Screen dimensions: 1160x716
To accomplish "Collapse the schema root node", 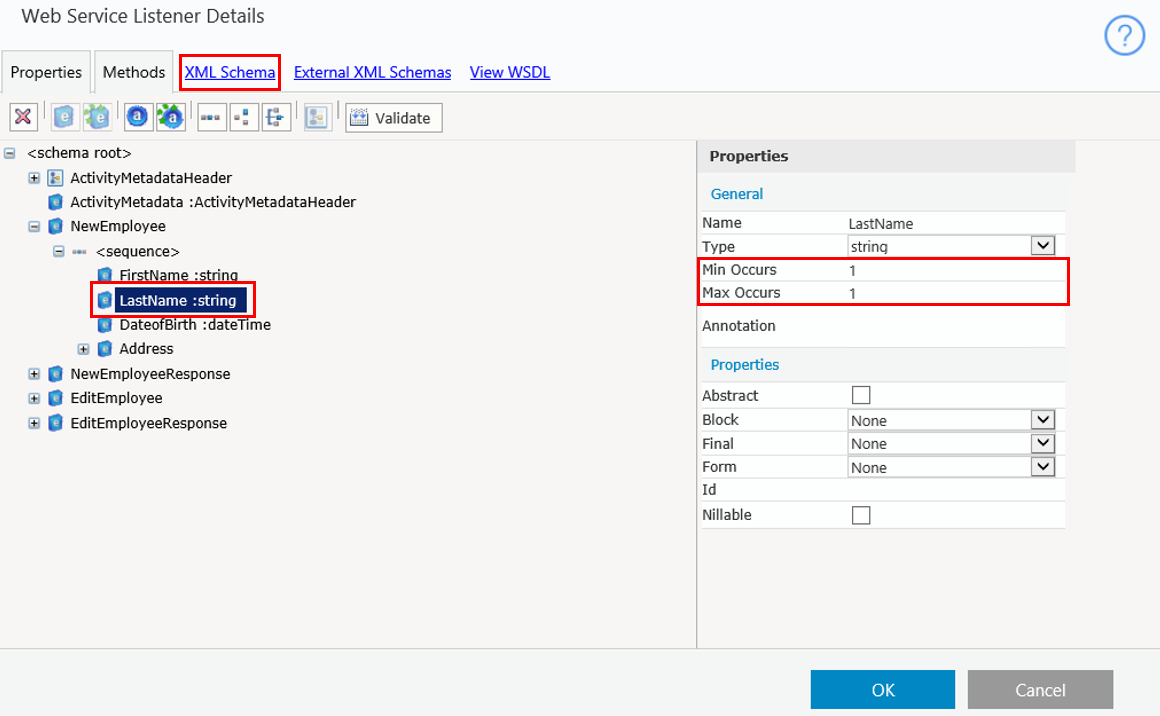I will [x=10, y=153].
